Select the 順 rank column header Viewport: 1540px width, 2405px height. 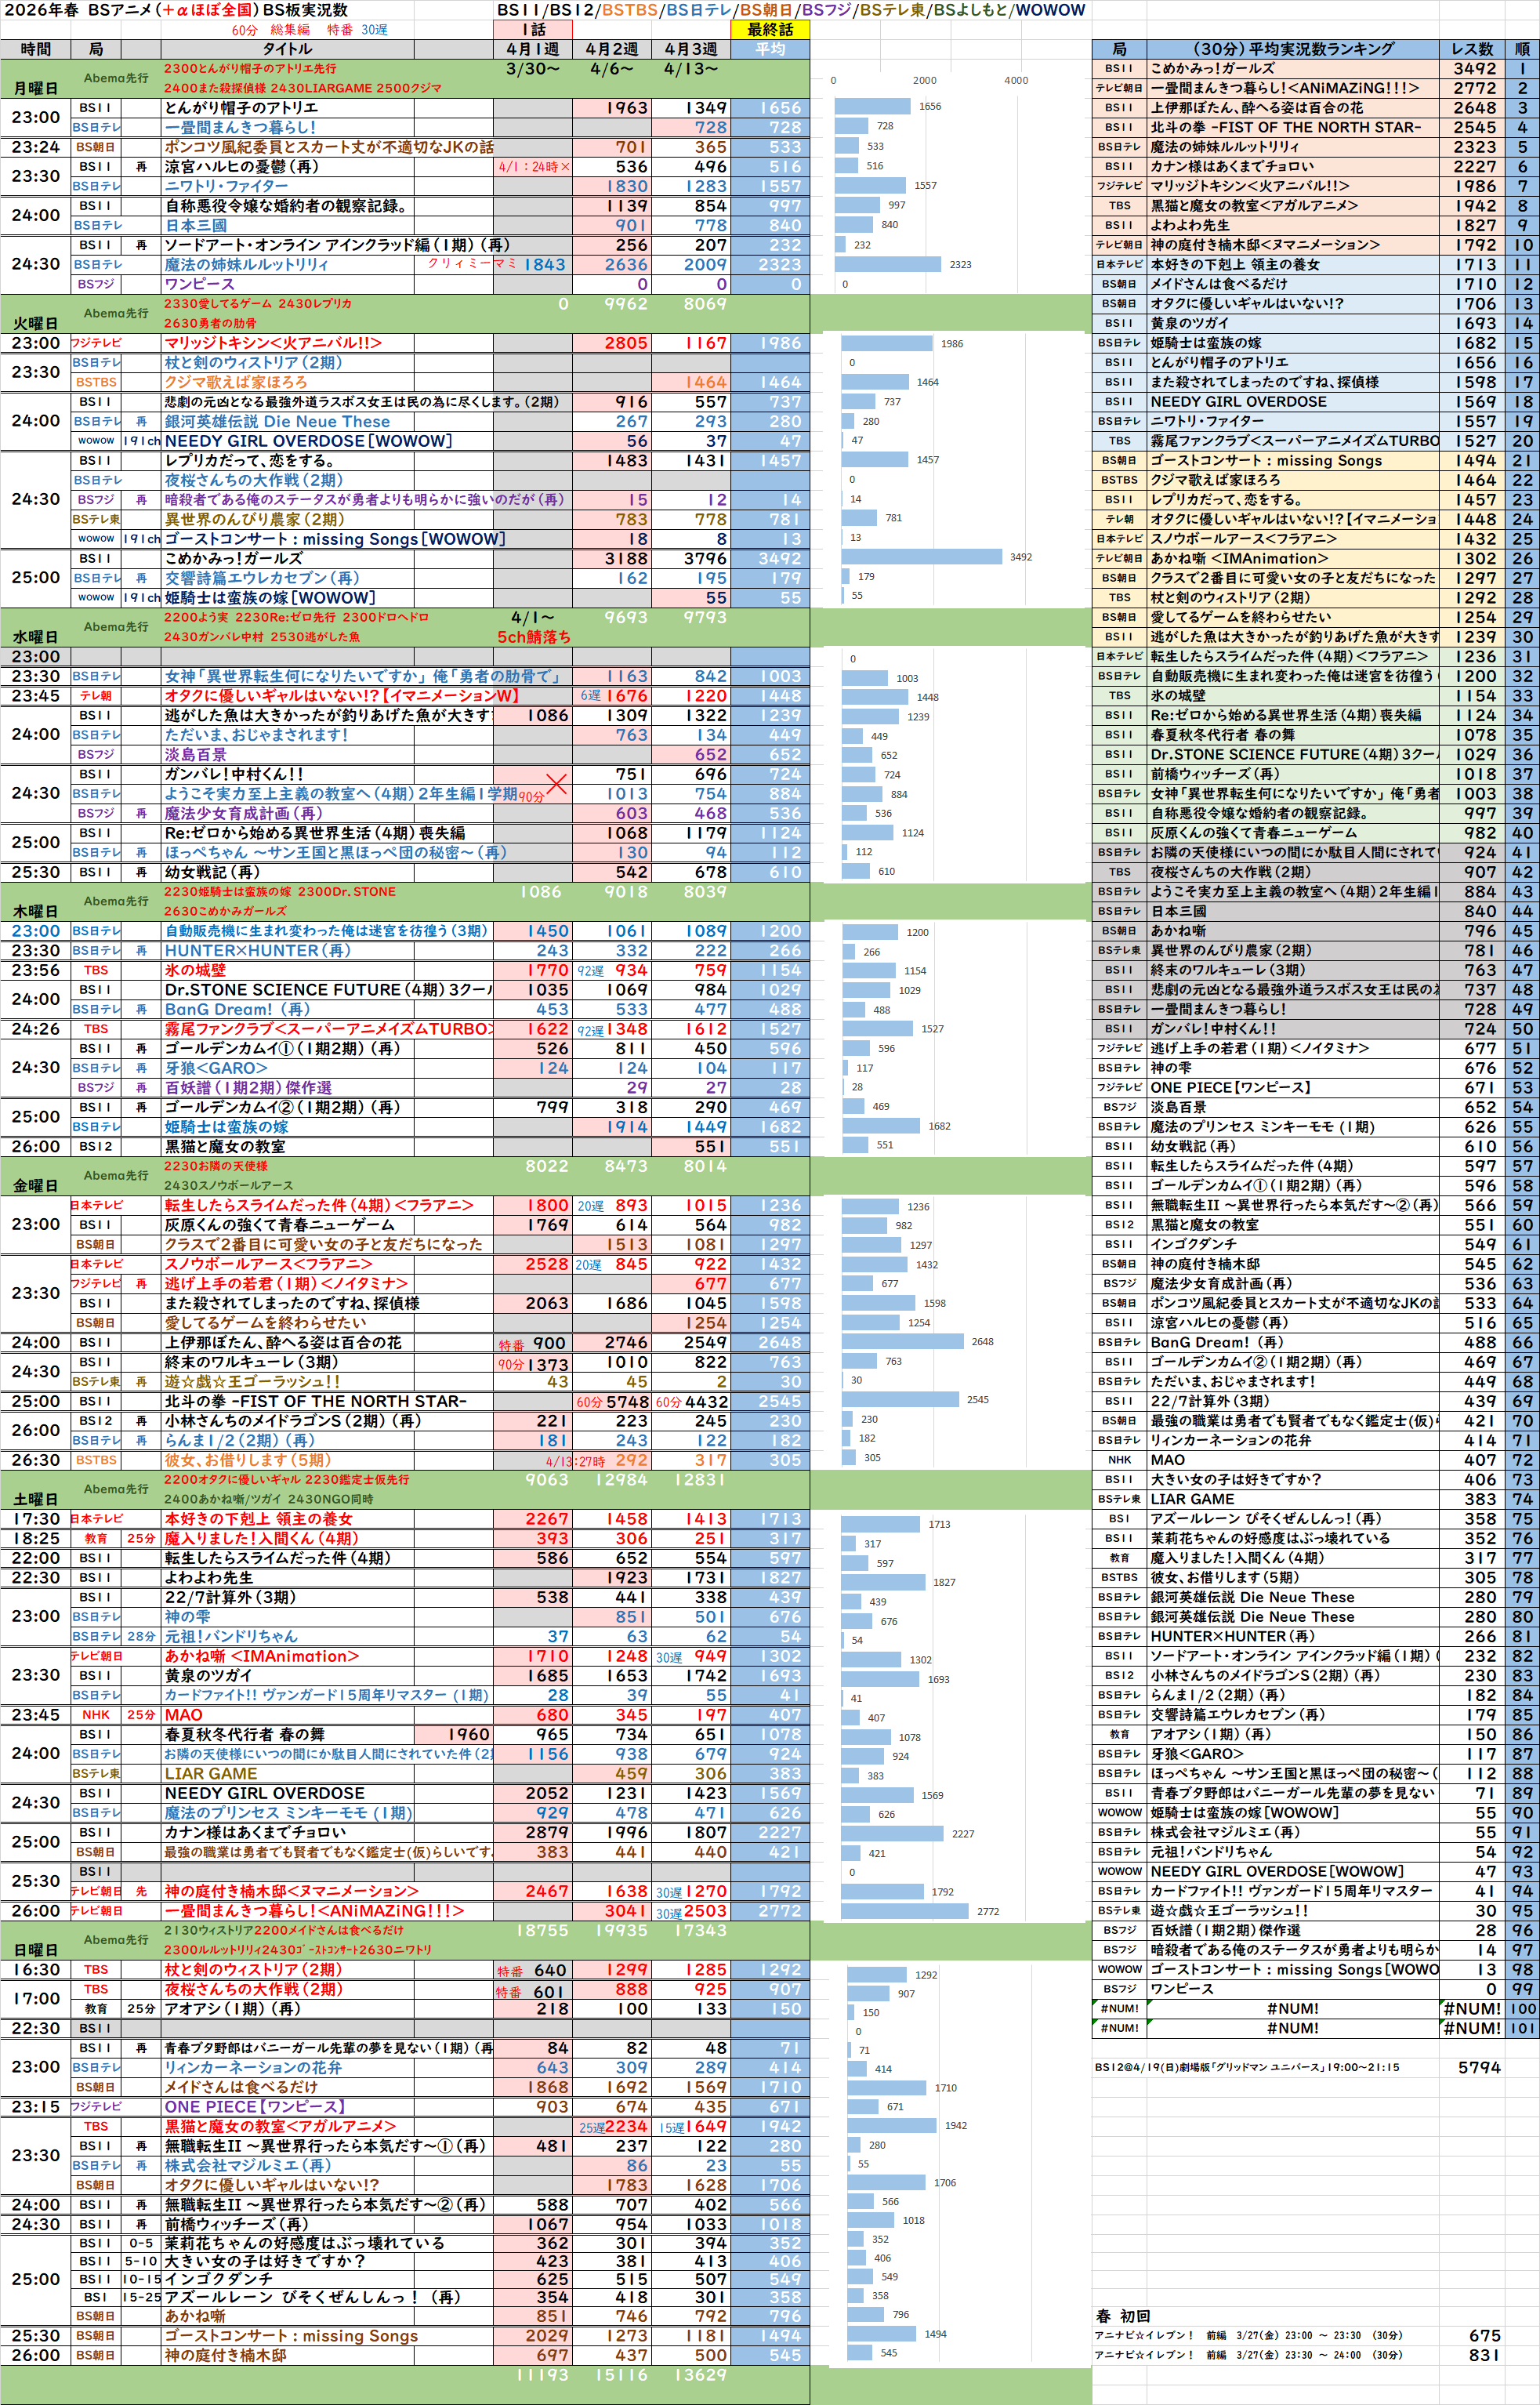pos(1521,49)
